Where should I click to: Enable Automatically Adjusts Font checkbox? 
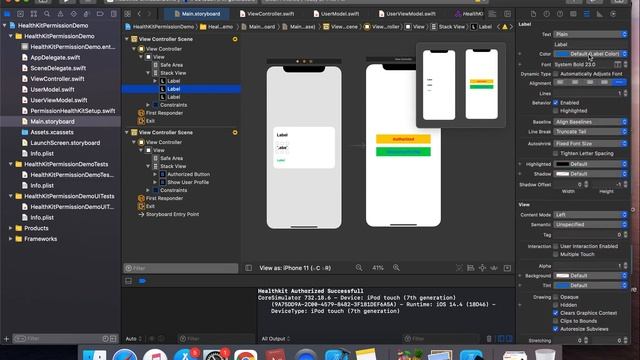click(556, 74)
